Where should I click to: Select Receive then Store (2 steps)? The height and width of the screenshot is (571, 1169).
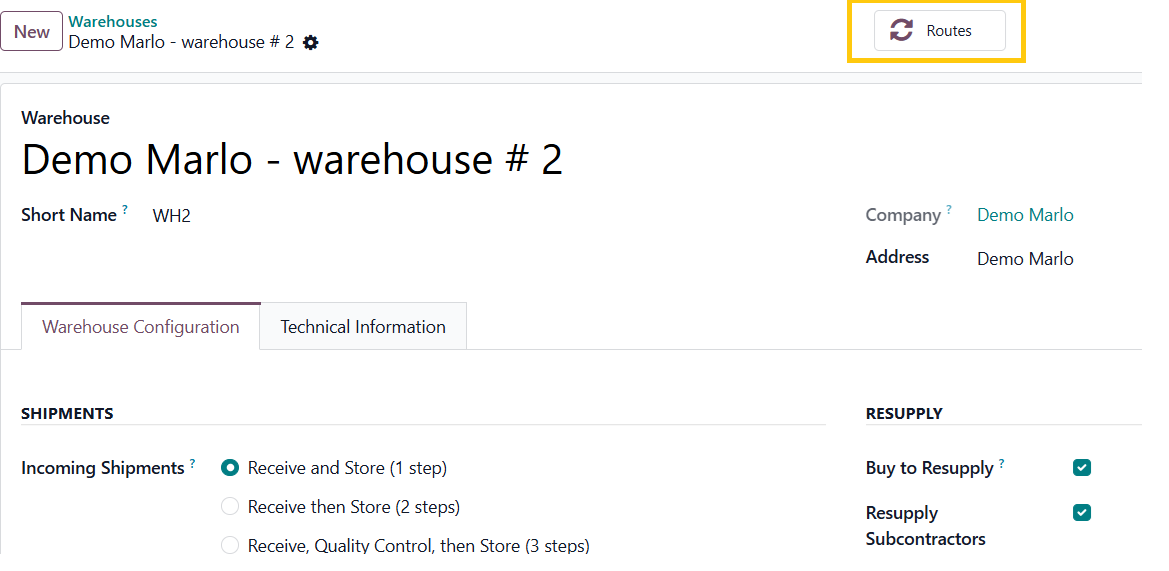[230, 507]
